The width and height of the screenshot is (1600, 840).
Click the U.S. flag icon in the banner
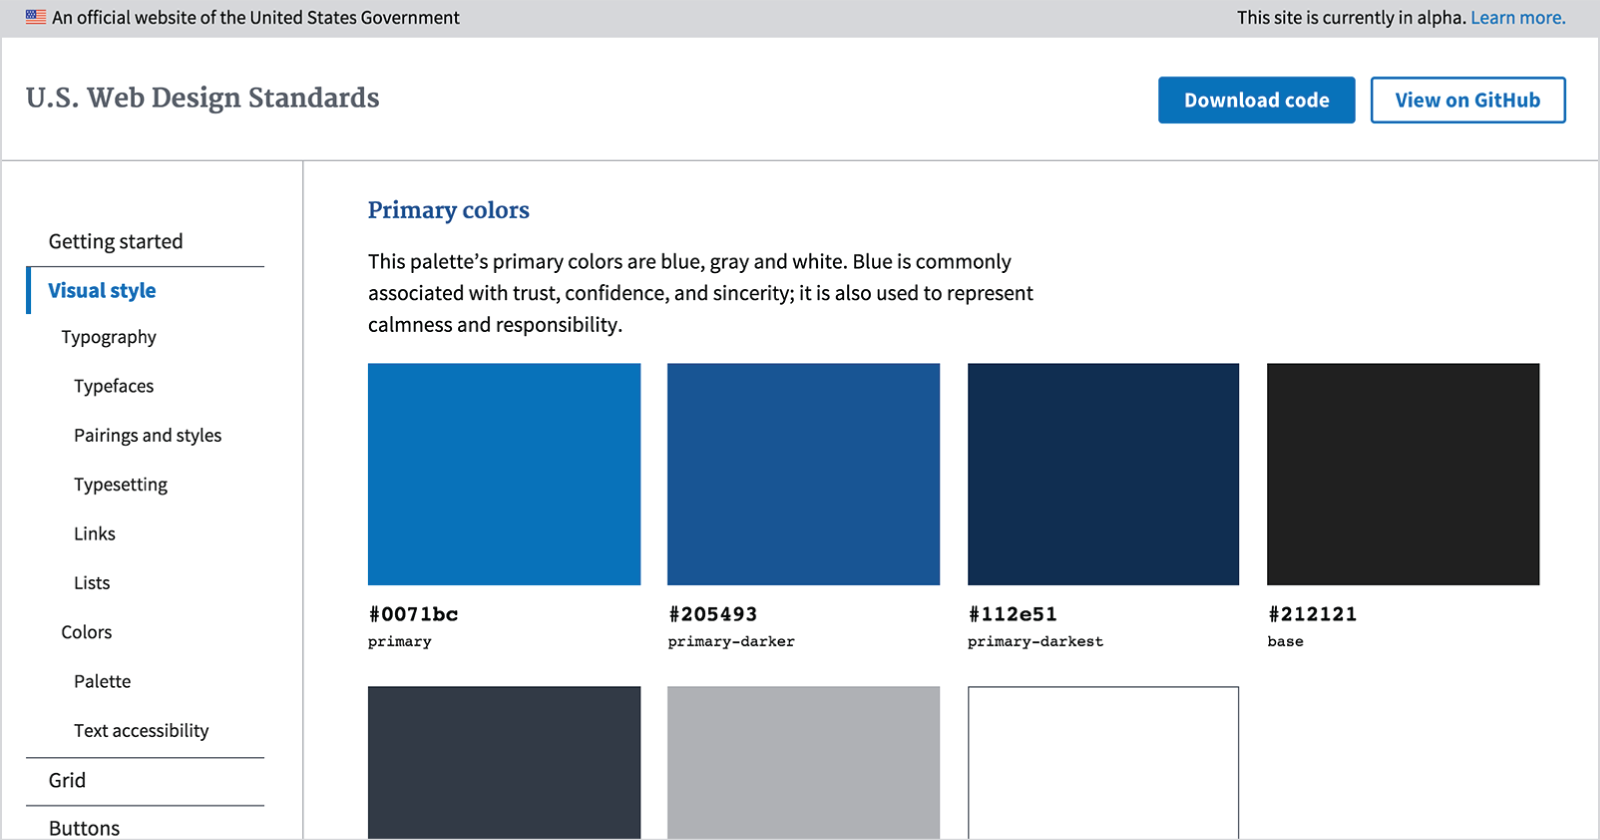click(36, 16)
